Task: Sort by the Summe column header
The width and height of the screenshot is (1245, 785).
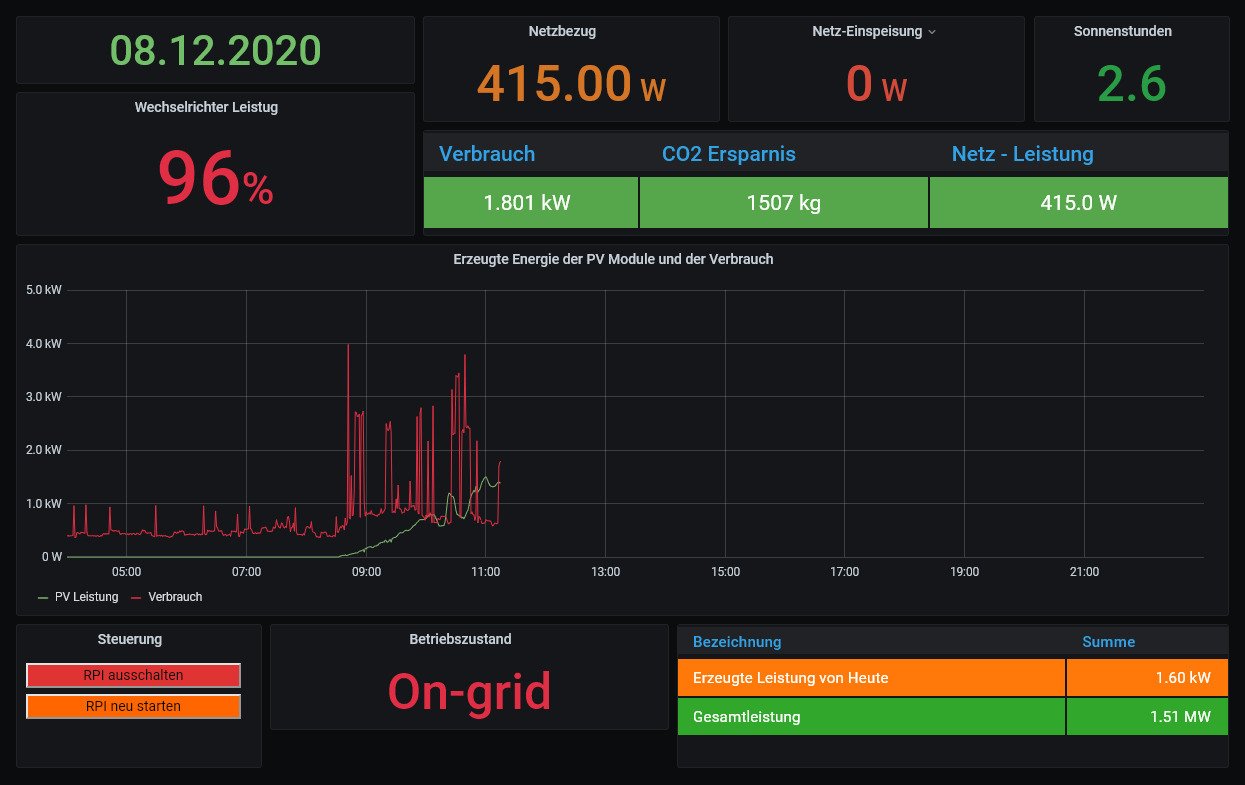Action: click(1108, 642)
